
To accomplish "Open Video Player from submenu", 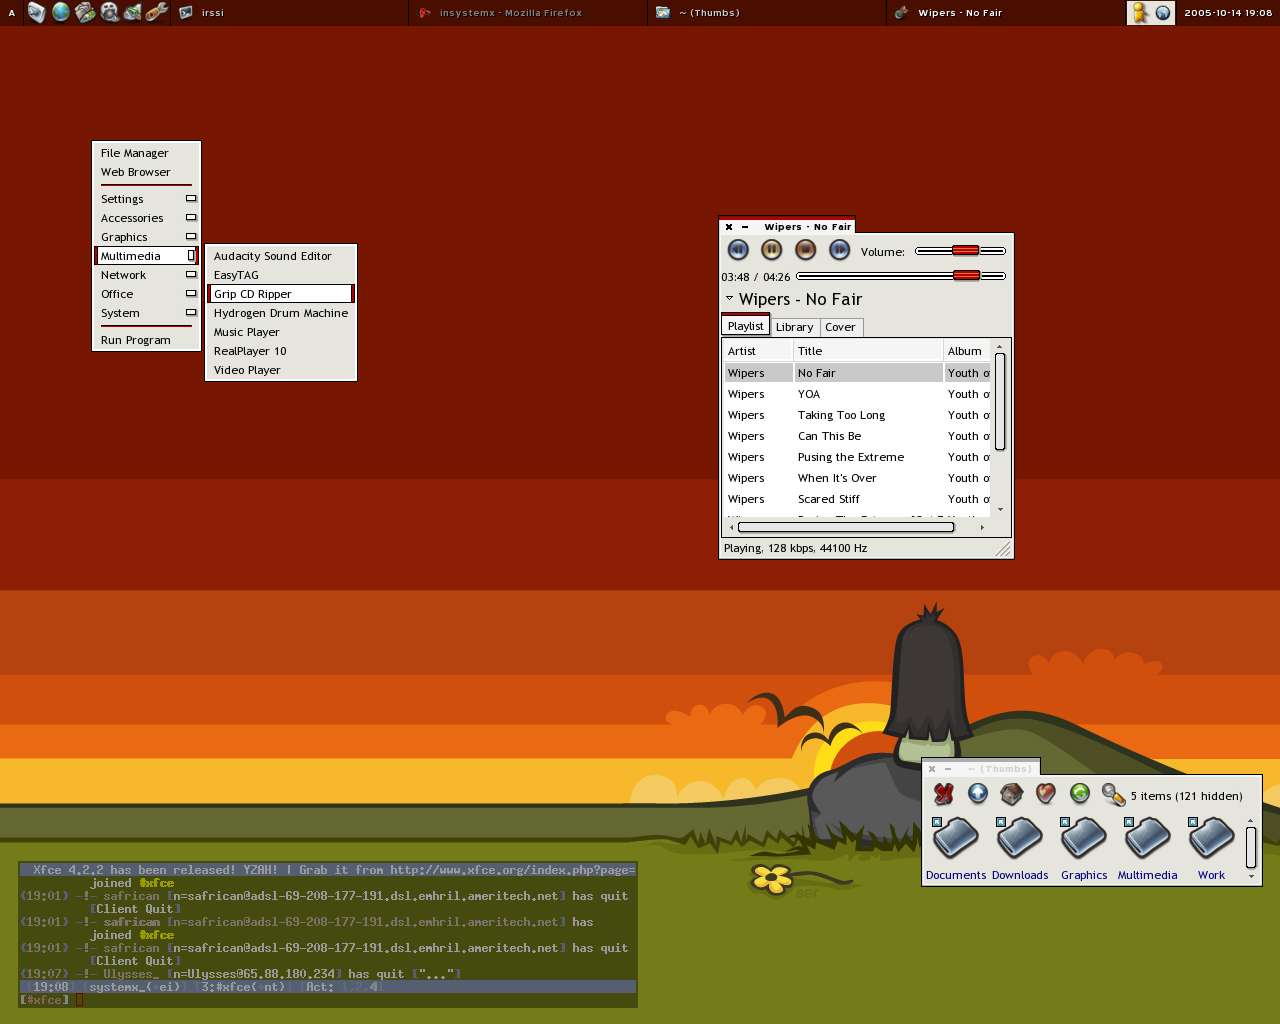I will click(x=281, y=370).
